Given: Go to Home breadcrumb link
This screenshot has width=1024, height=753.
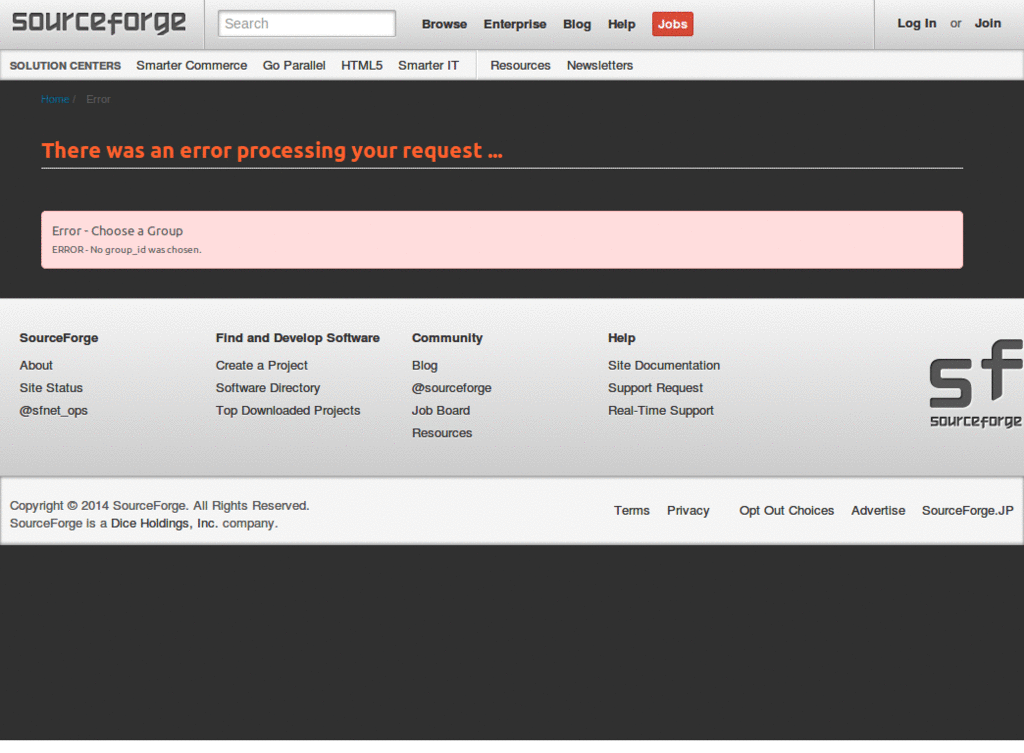Looking at the screenshot, I should pos(55,99).
